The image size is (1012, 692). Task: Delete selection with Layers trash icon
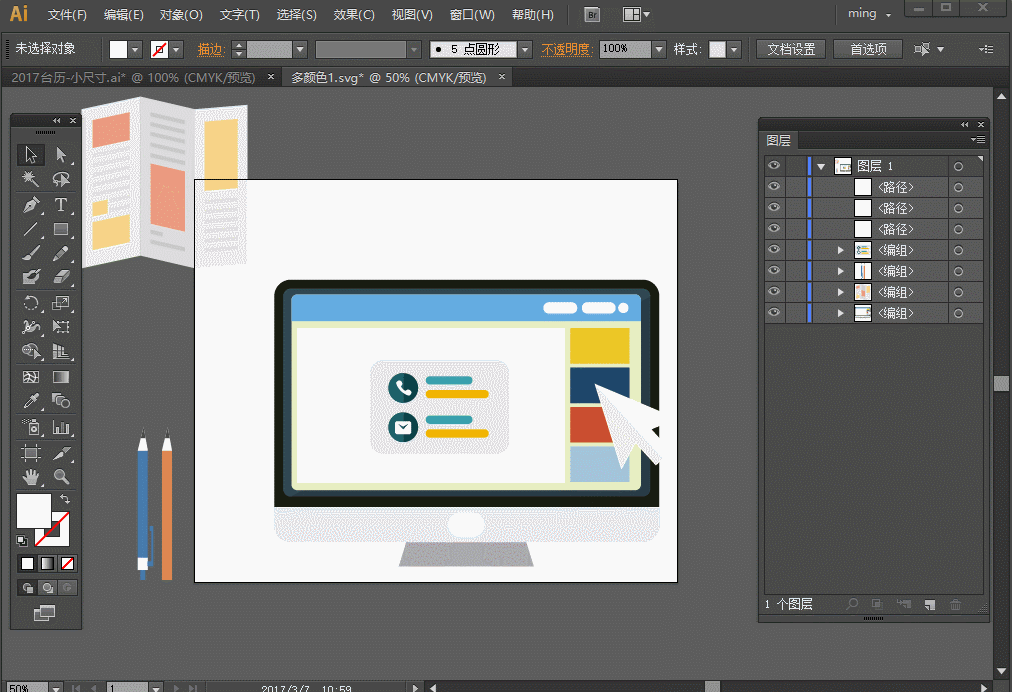[955, 605]
